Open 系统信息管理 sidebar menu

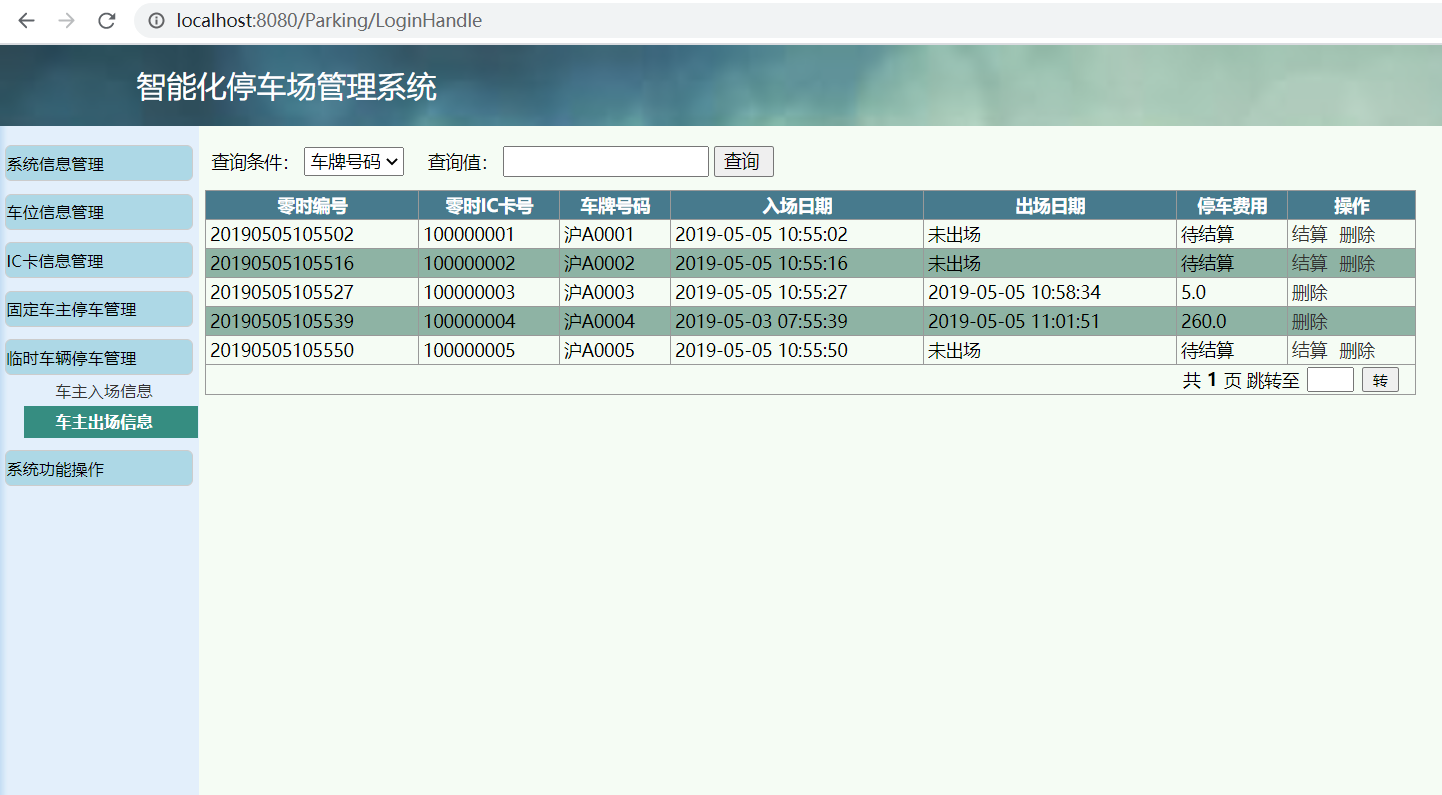99,164
